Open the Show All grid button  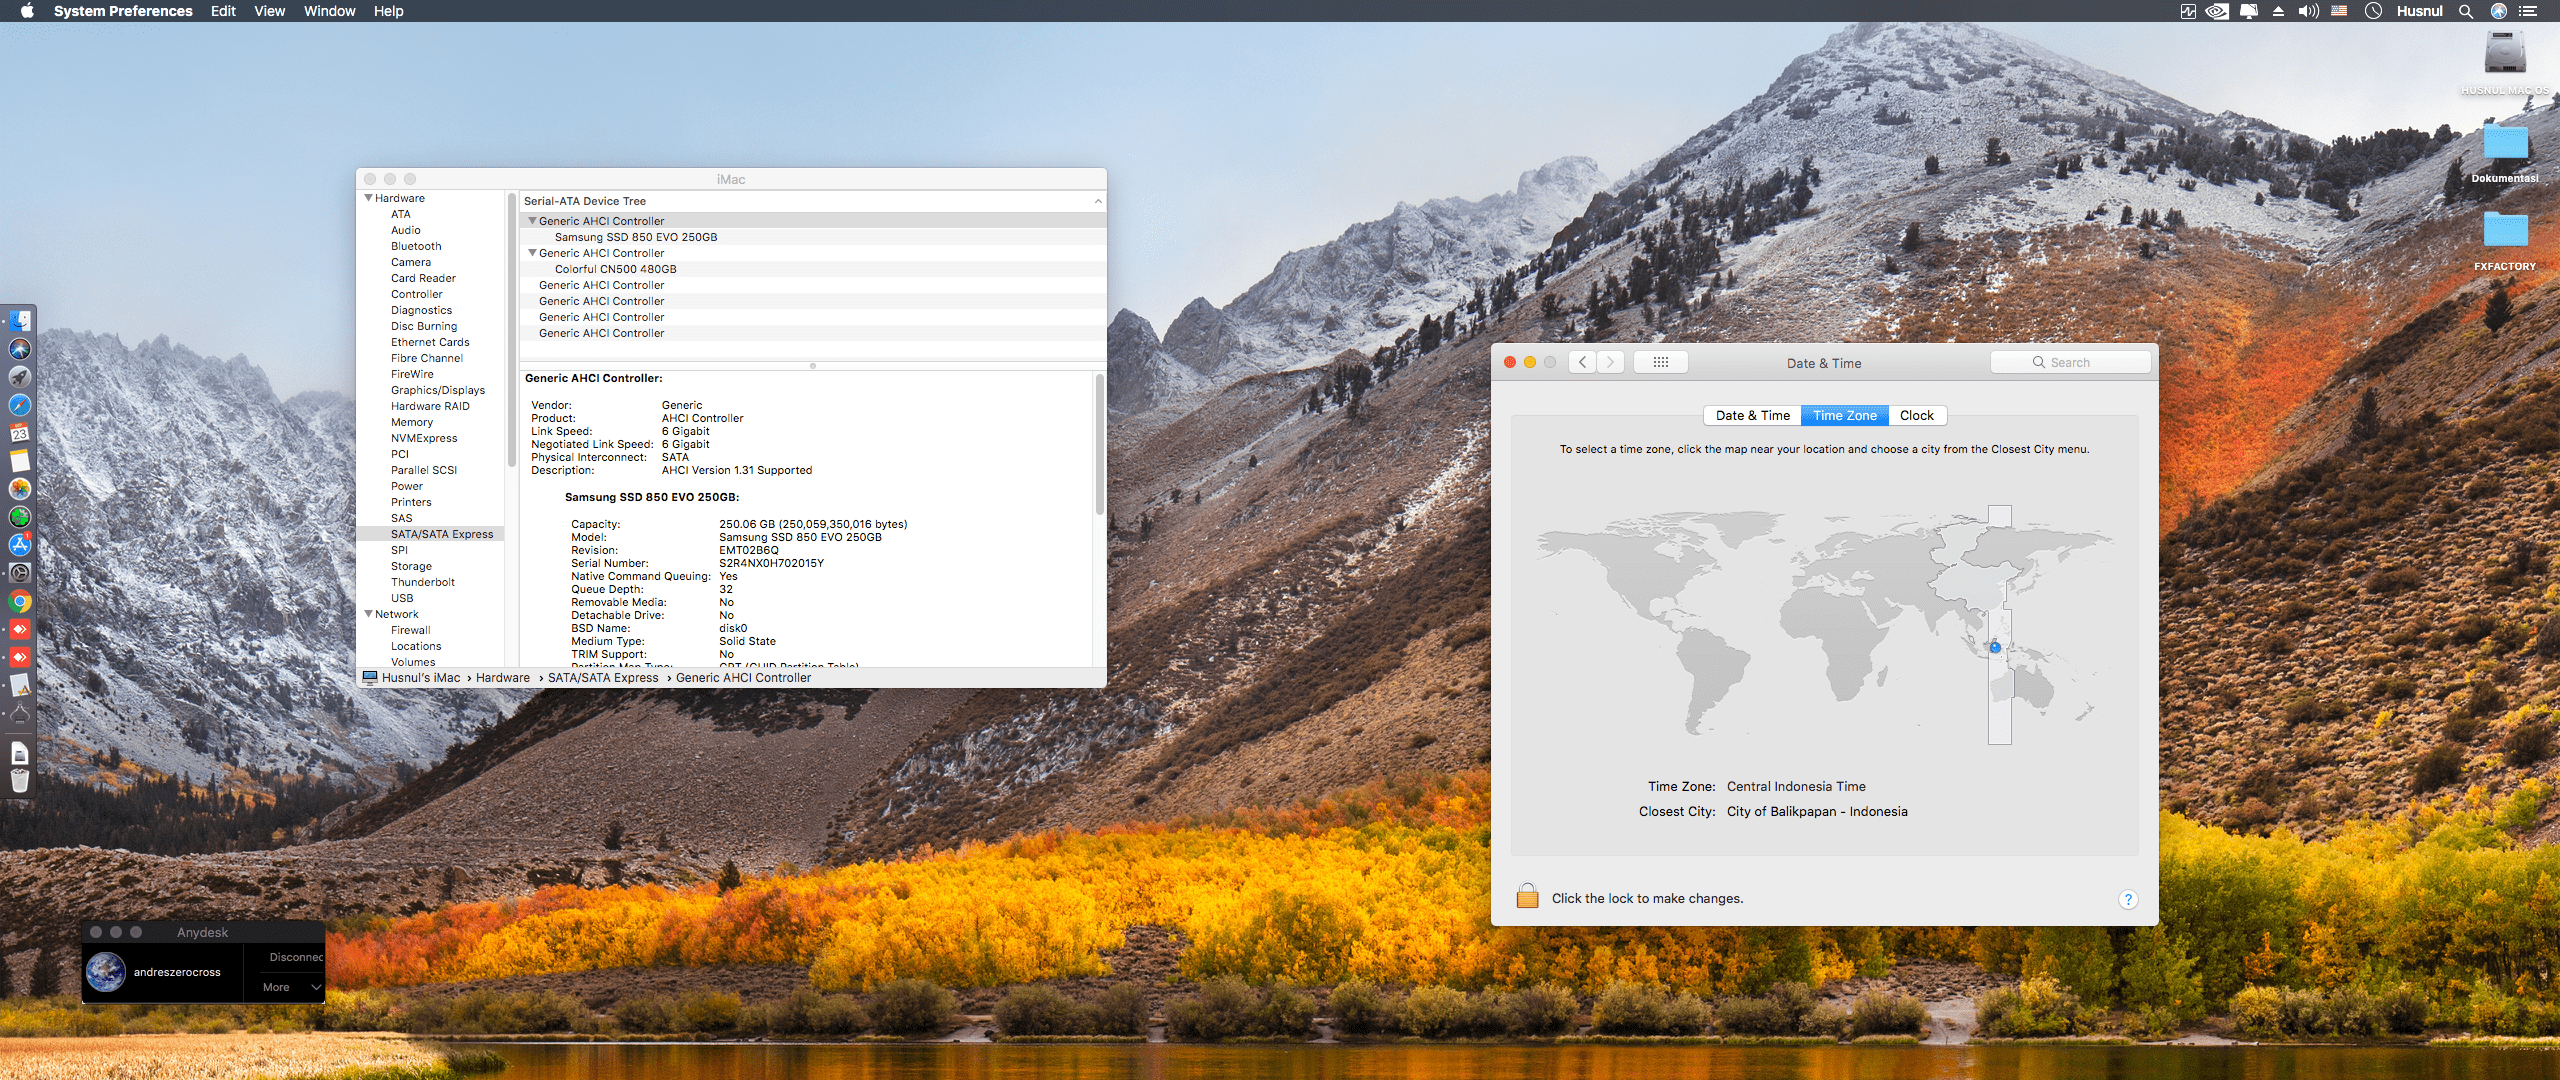tap(1660, 362)
